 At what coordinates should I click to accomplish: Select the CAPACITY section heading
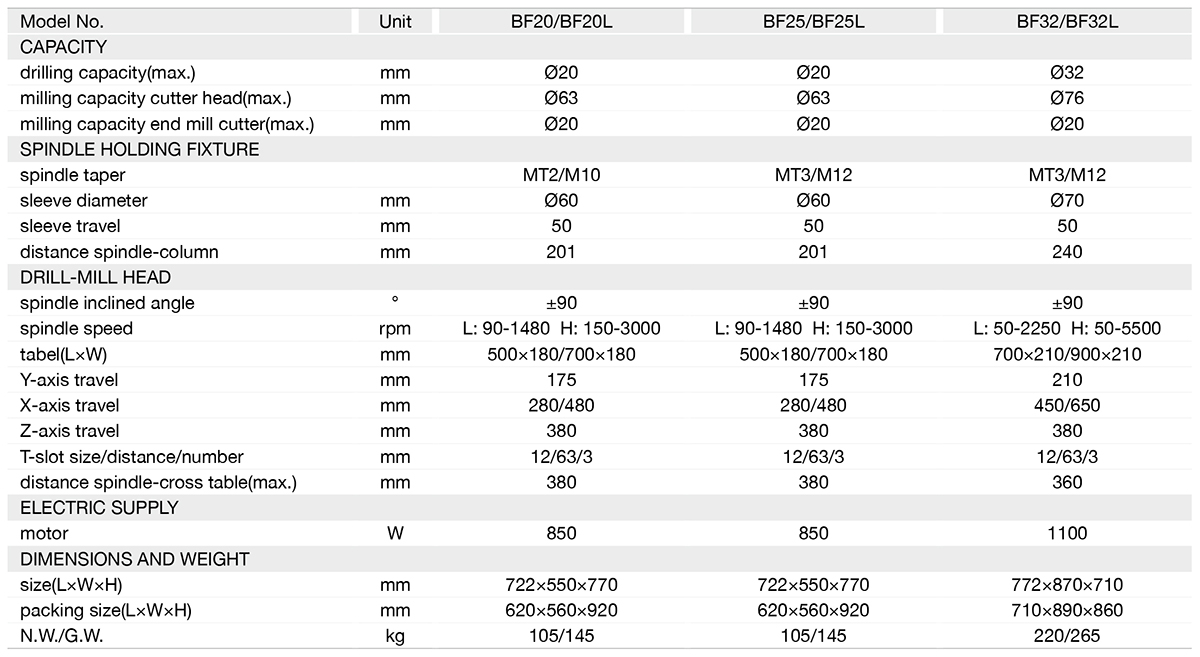[63, 47]
